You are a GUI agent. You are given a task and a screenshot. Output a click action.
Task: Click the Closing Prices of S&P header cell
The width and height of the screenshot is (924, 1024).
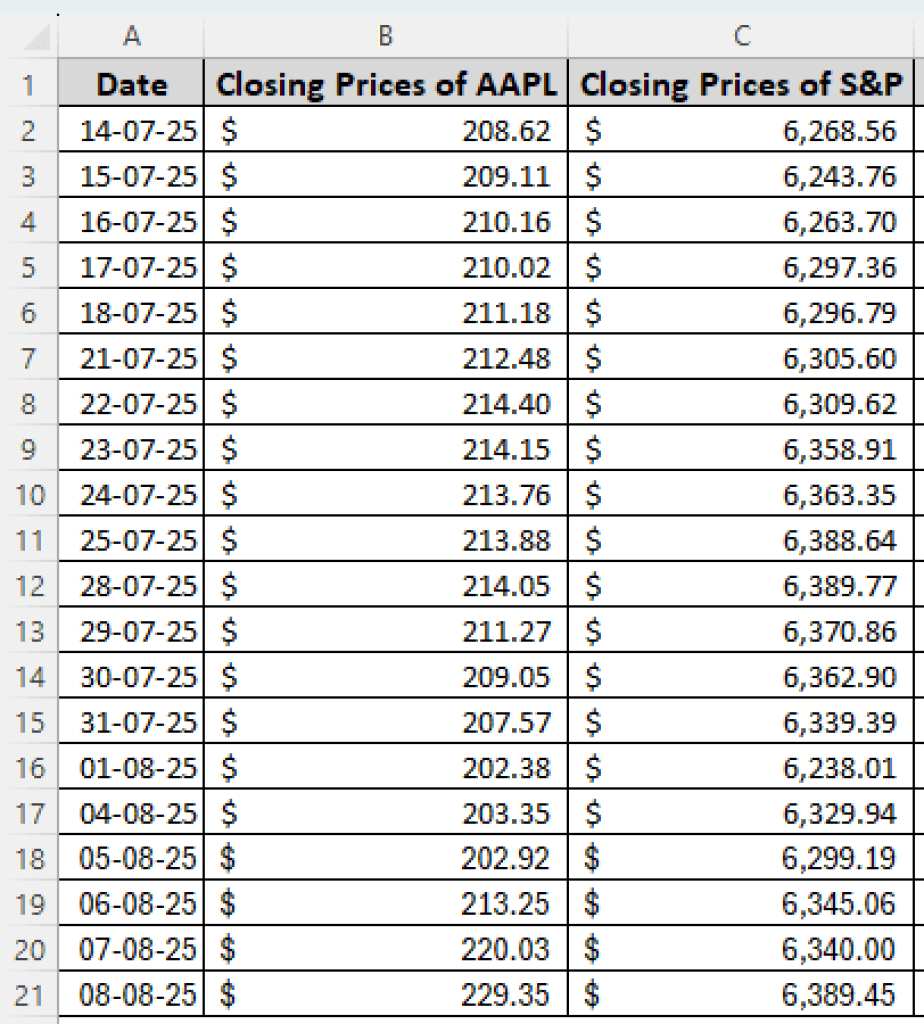point(741,85)
